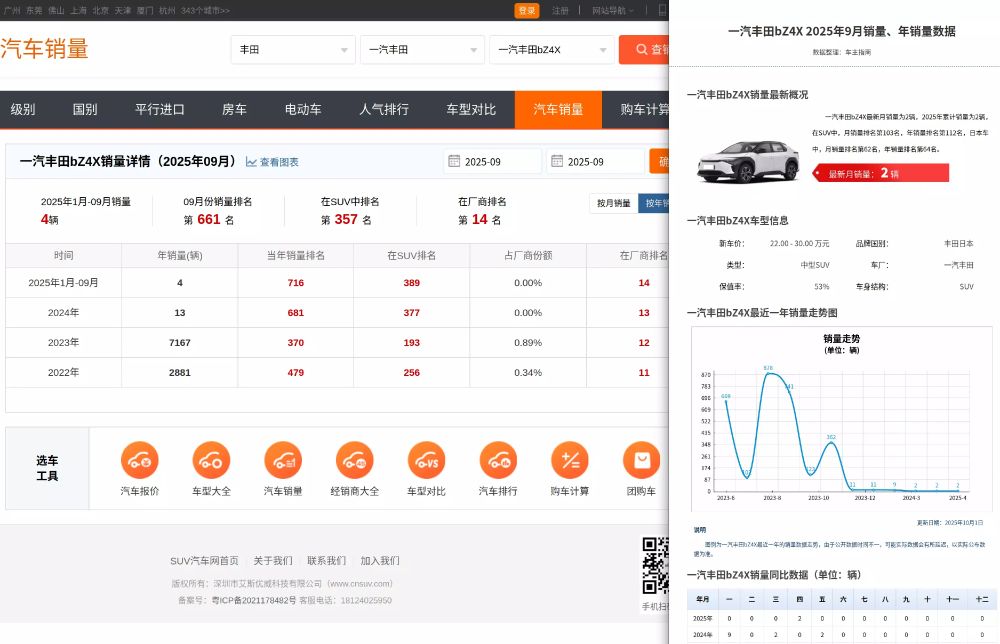Click the end date field 2025-09
Image resolution: width=1000 pixels, height=644 pixels.
[x=595, y=161]
